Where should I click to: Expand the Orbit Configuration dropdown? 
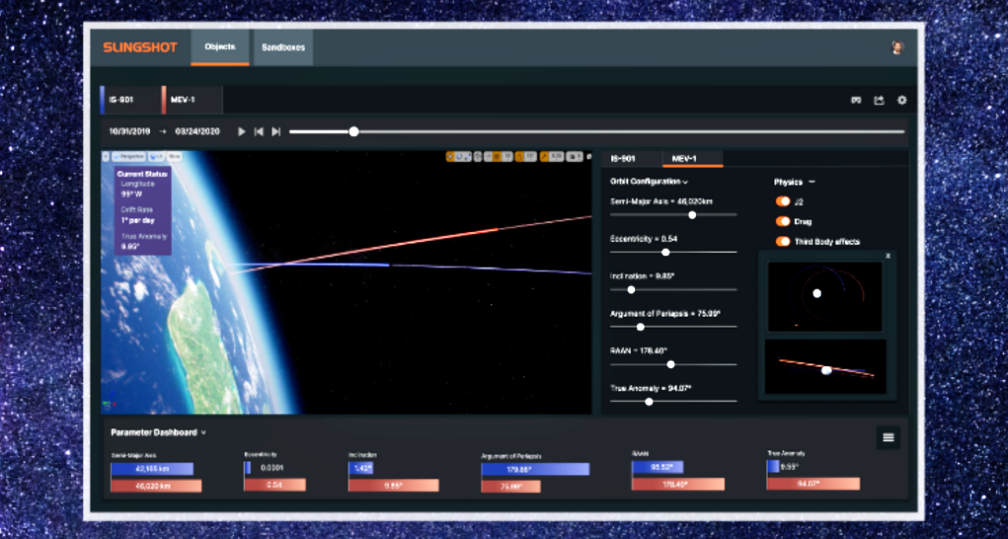685,182
